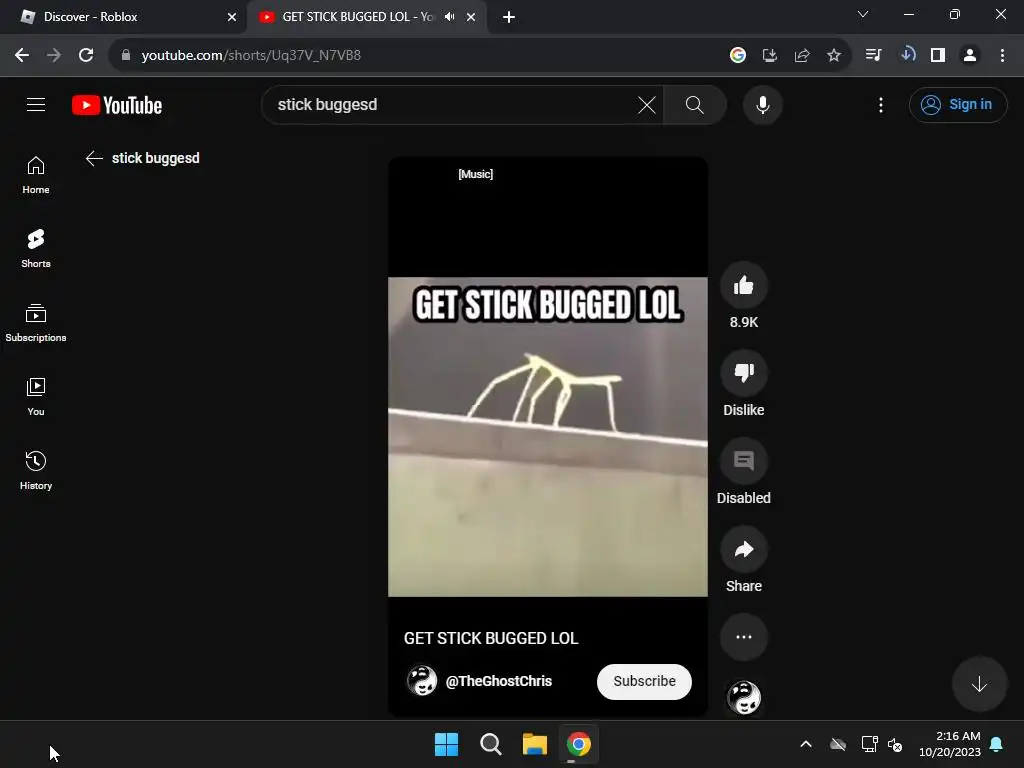Go to YouTube home via logo
This screenshot has width=1024, height=768.
coord(117,105)
